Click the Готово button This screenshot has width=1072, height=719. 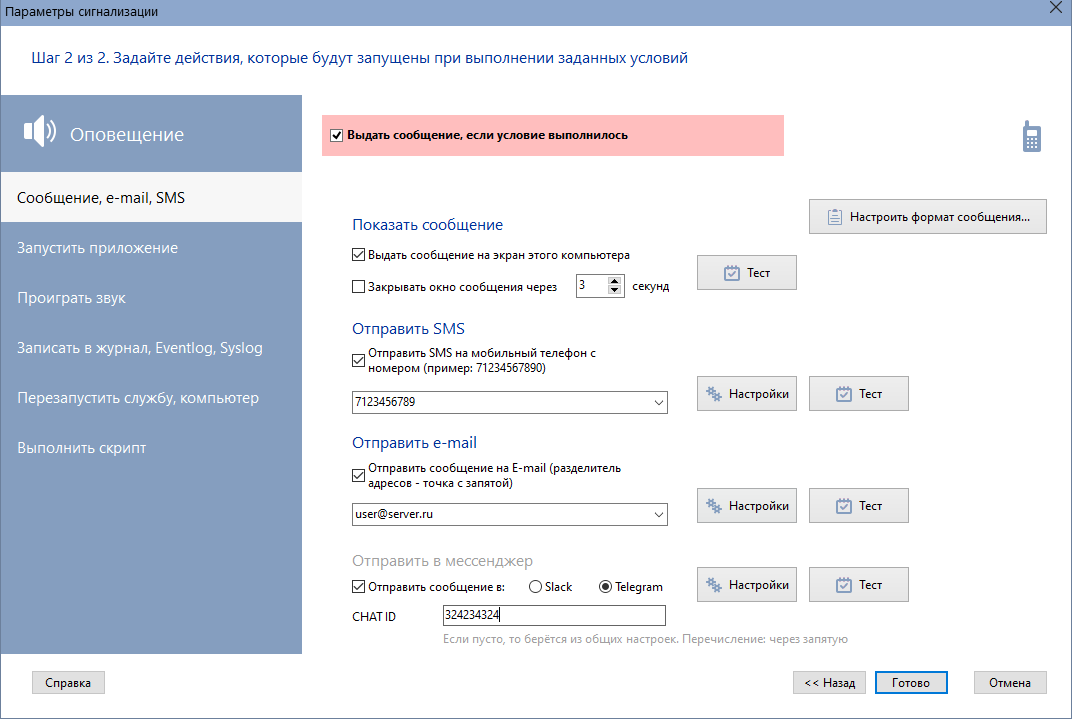pos(911,683)
